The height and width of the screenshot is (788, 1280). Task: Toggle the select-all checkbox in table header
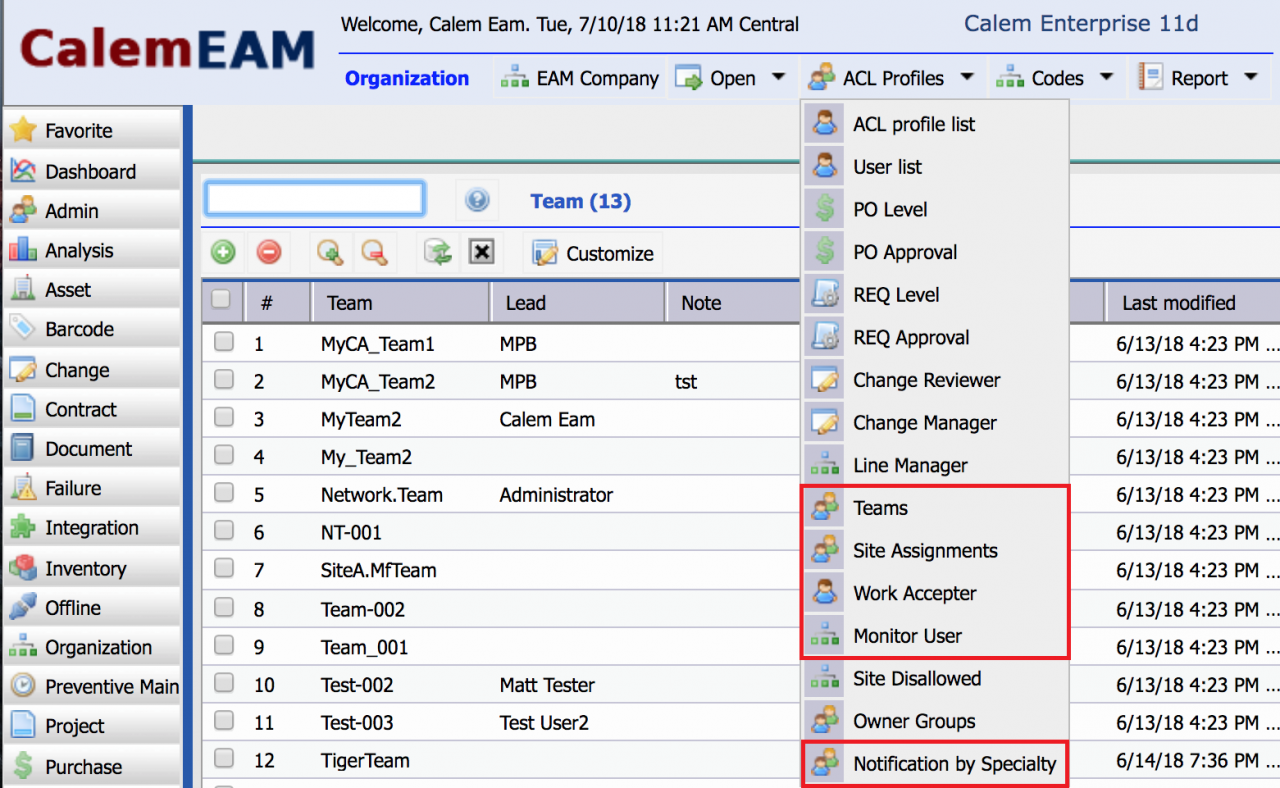222,300
